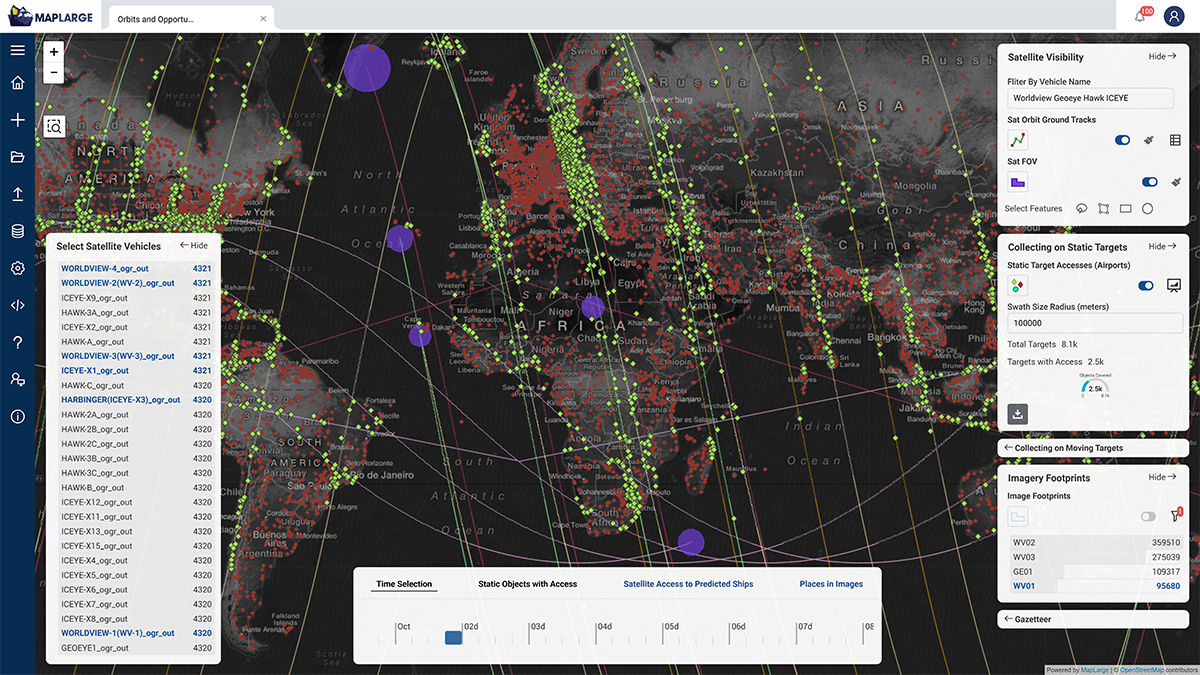This screenshot has height=675, width=1200.
Task: Switch to Static Objects with Access tab
Action: coord(527,584)
